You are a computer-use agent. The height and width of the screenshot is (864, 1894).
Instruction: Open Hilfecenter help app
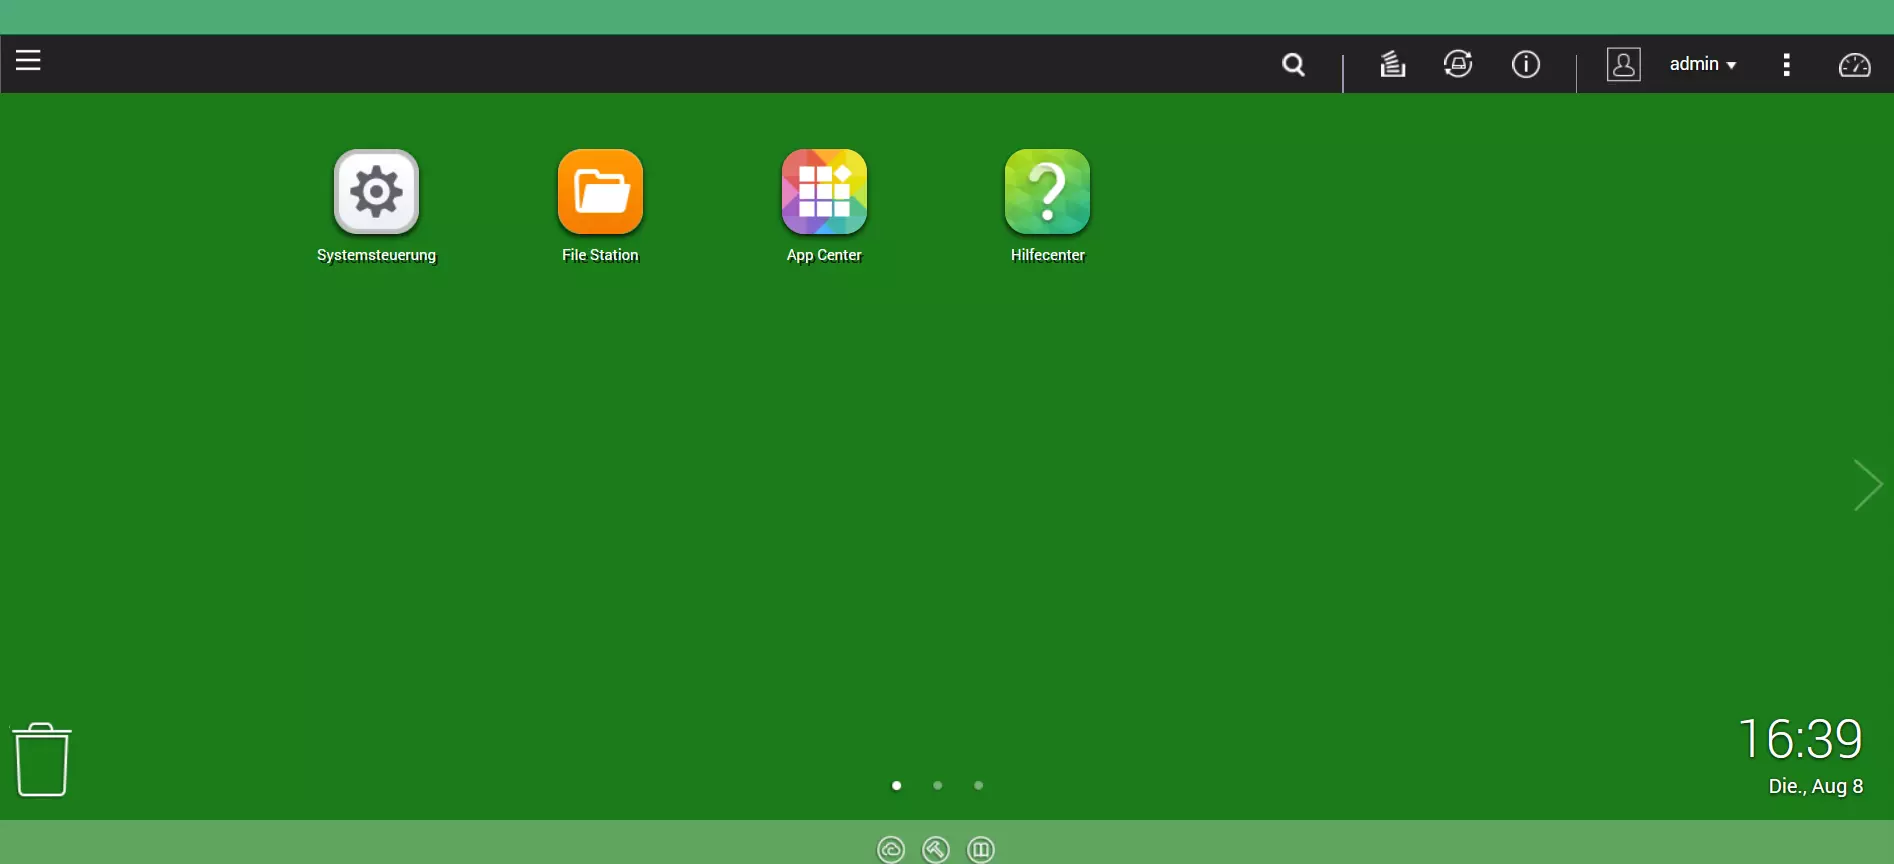1047,192
